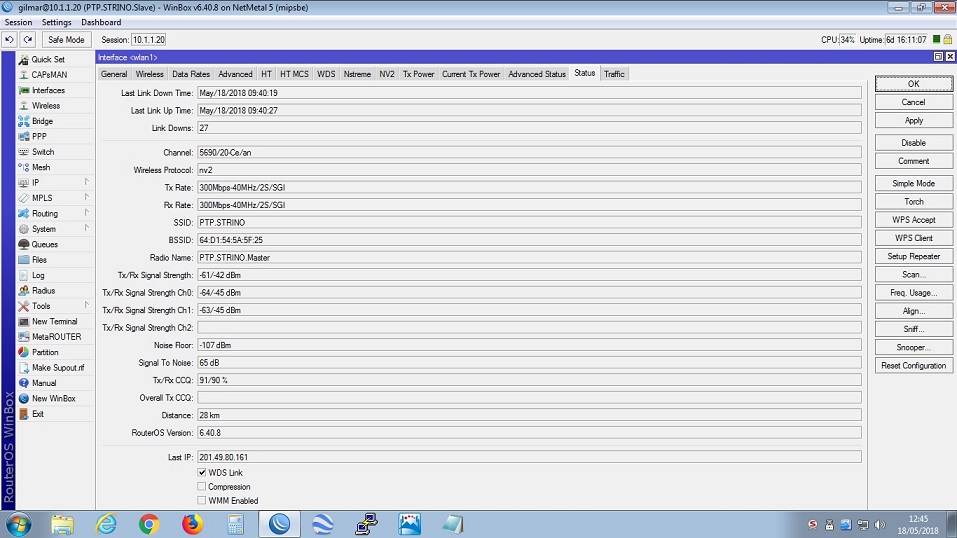Click the undo arrow toolbar button
Viewport: 957px width, 538px height.
pos(9,40)
